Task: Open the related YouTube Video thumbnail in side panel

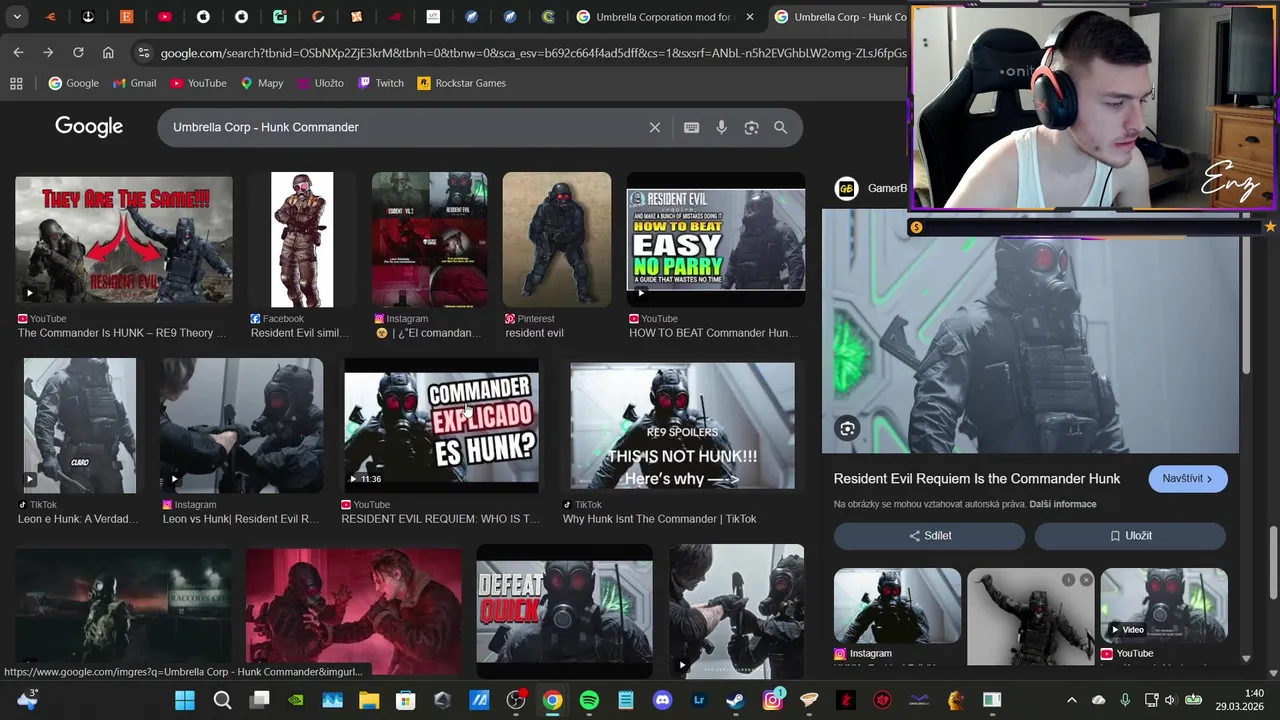Action: (1164, 606)
